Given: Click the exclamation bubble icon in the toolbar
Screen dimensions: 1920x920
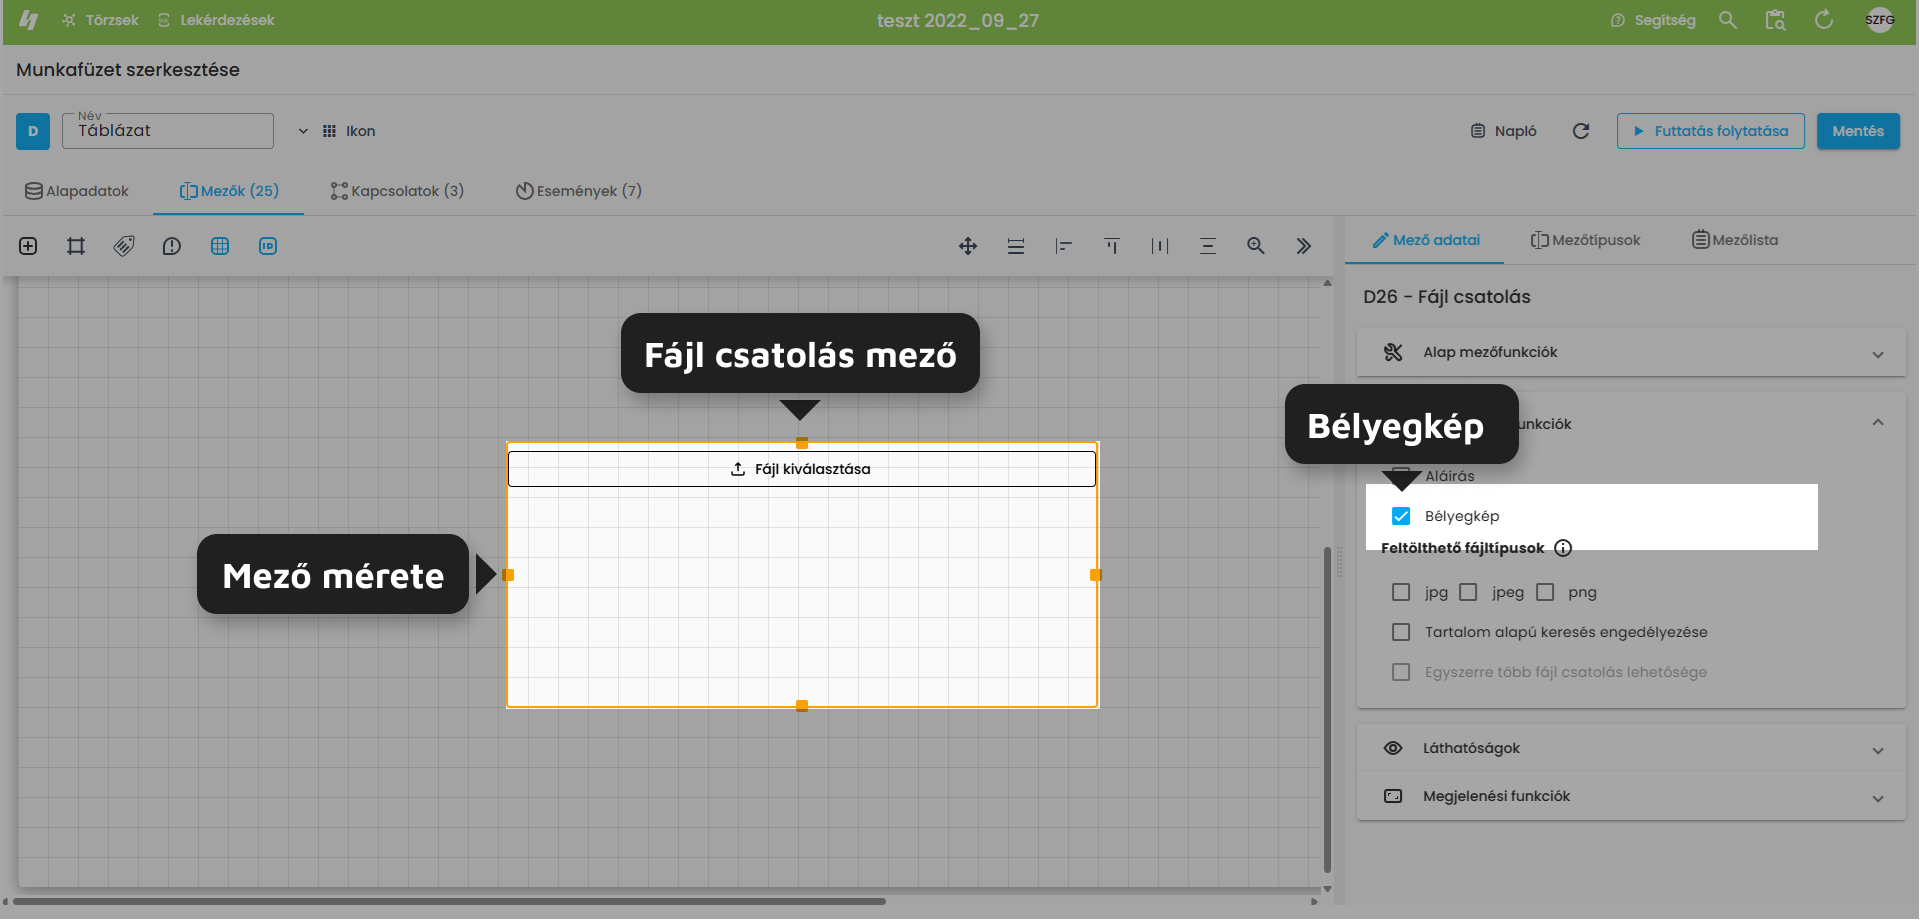Looking at the screenshot, I should pyautogui.click(x=172, y=246).
